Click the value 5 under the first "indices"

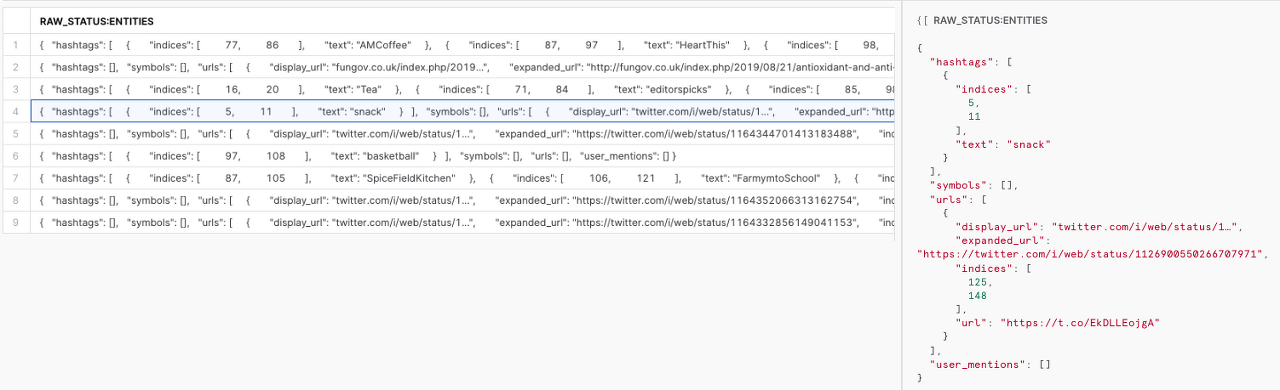tap(971, 102)
